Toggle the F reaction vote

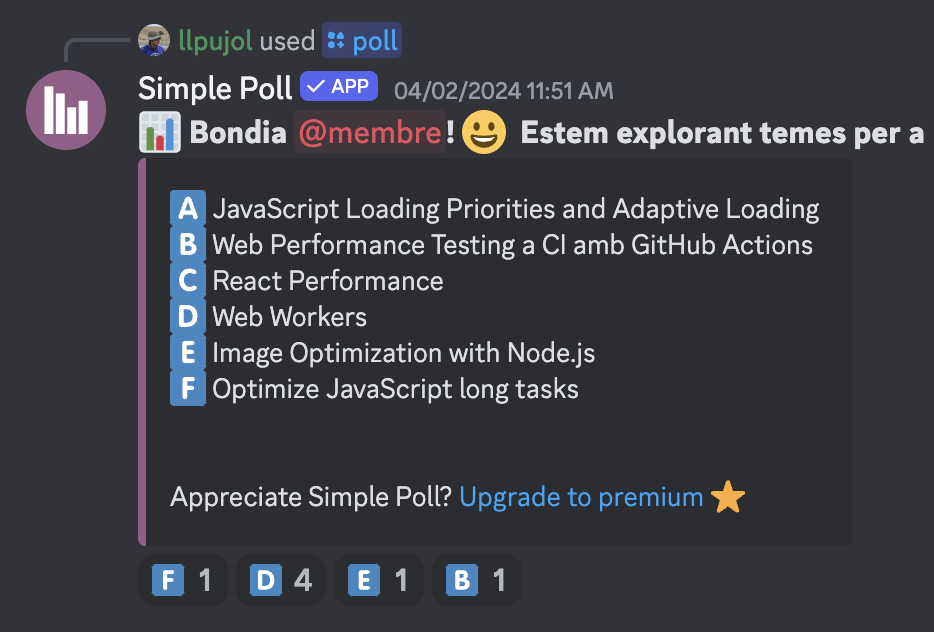(x=181, y=580)
